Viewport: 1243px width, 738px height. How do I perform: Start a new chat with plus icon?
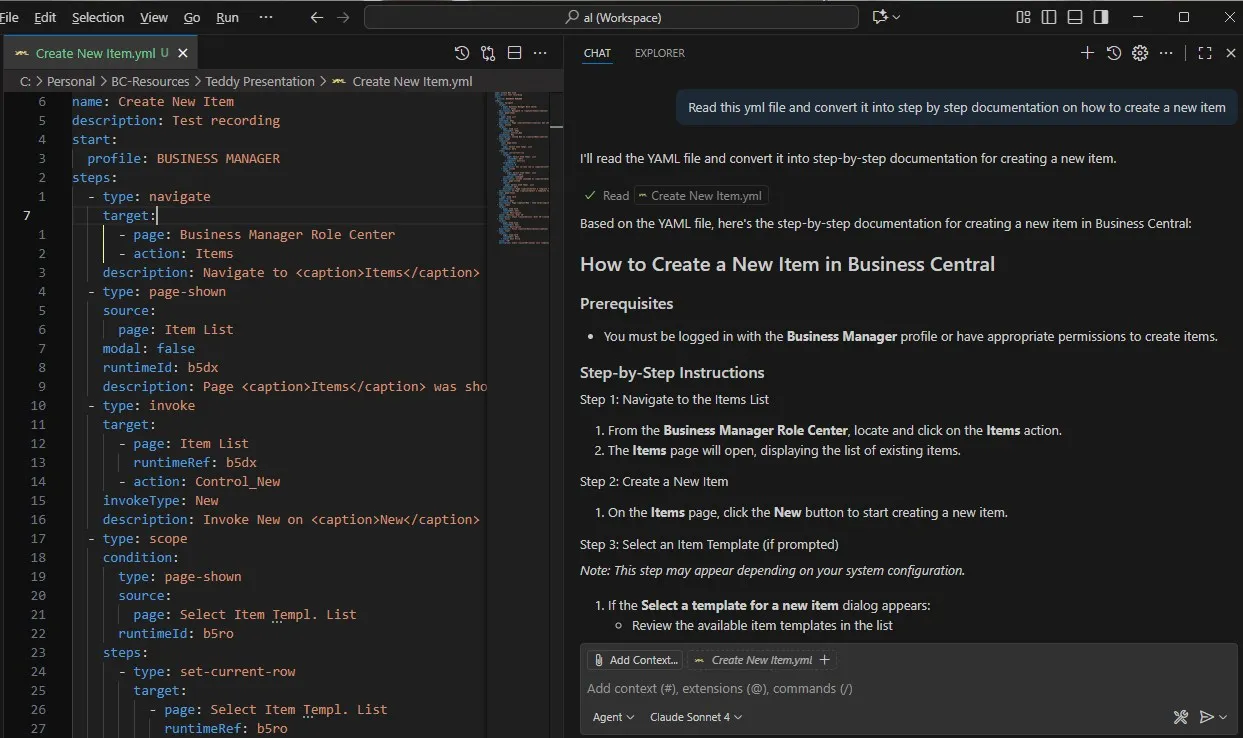coord(1087,53)
